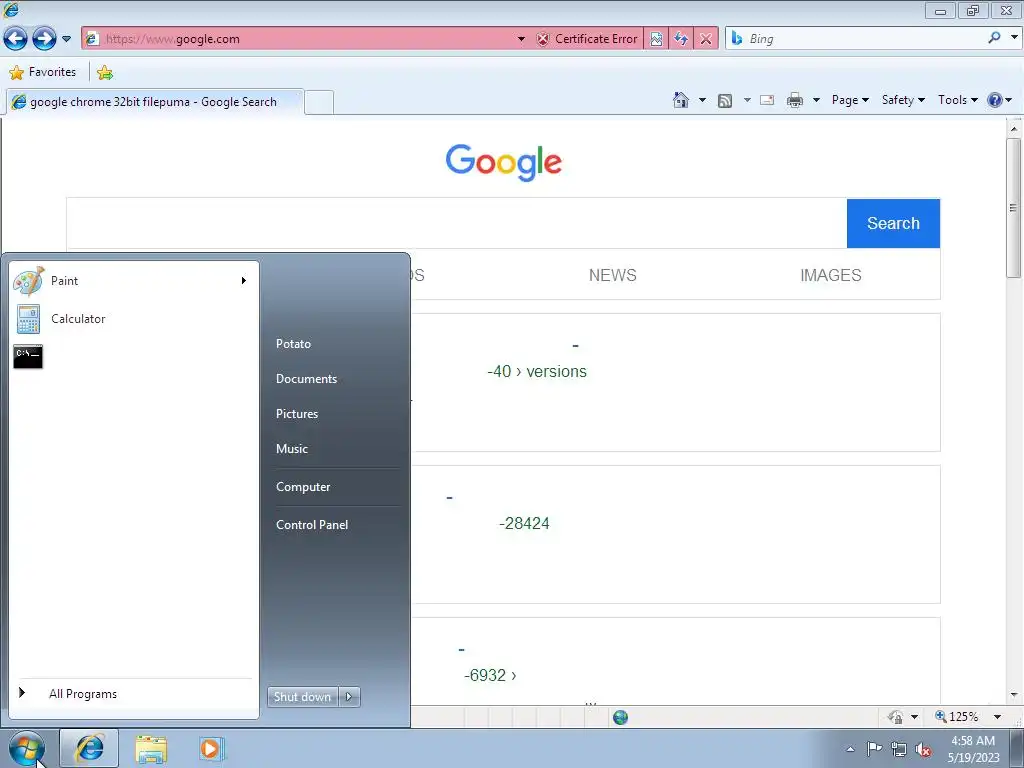The width and height of the screenshot is (1024, 768).
Task: Open Windows Explorer taskbar icon
Action: tap(151, 749)
